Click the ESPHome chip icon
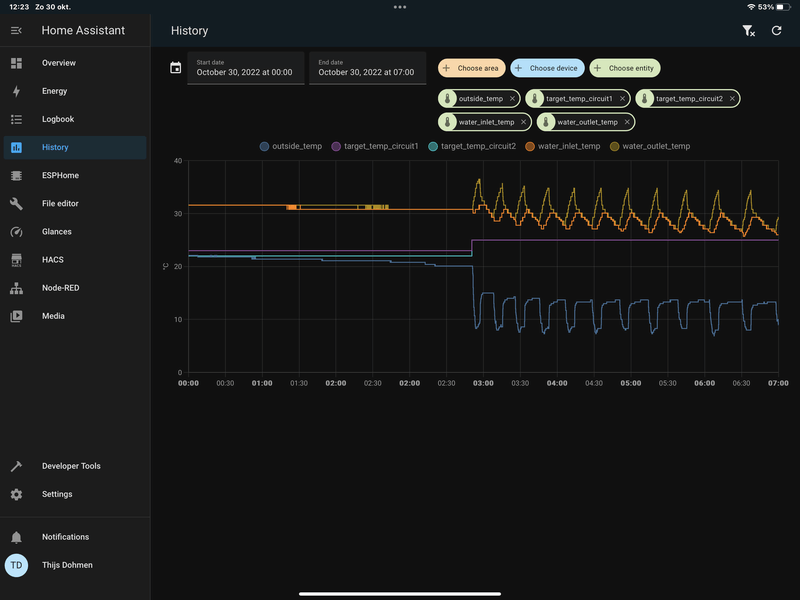Viewport: 800px width, 600px height. tap(16, 176)
